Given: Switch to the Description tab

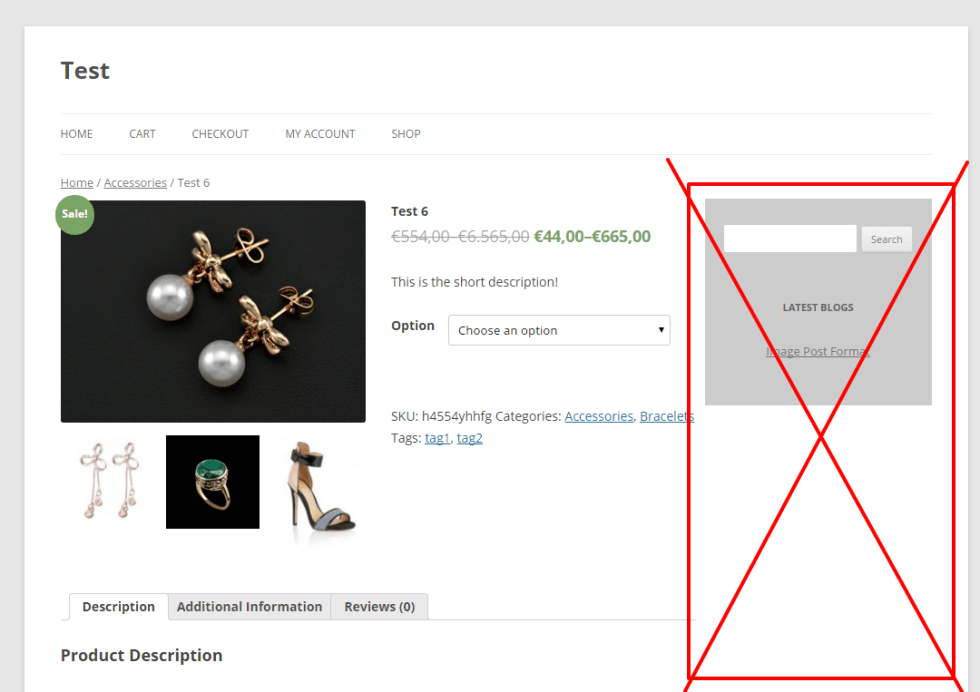Looking at the screenshot, I should (x=119, y=606).
